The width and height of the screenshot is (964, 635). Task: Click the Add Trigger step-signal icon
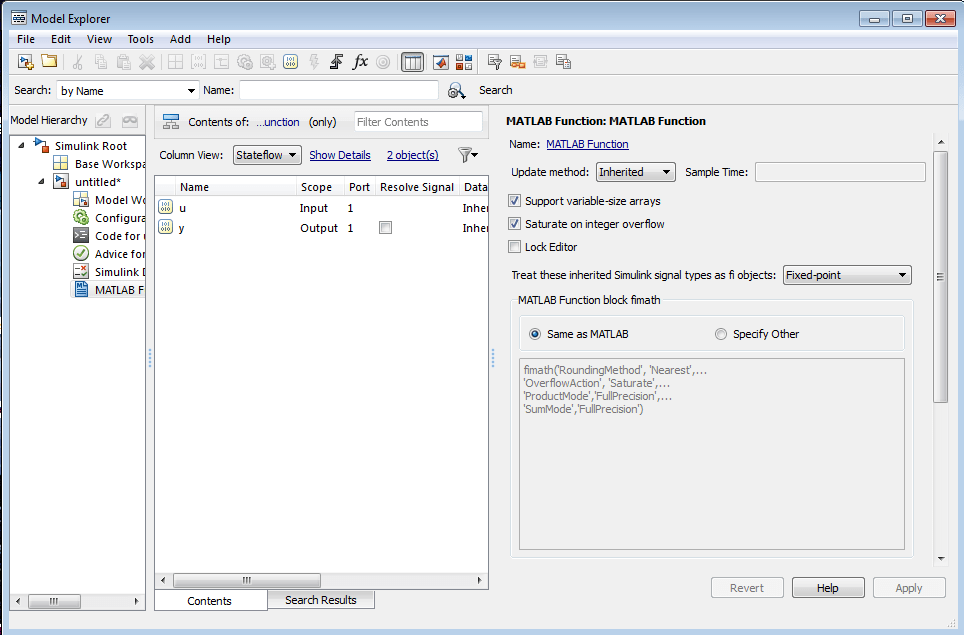pos(336,62)
